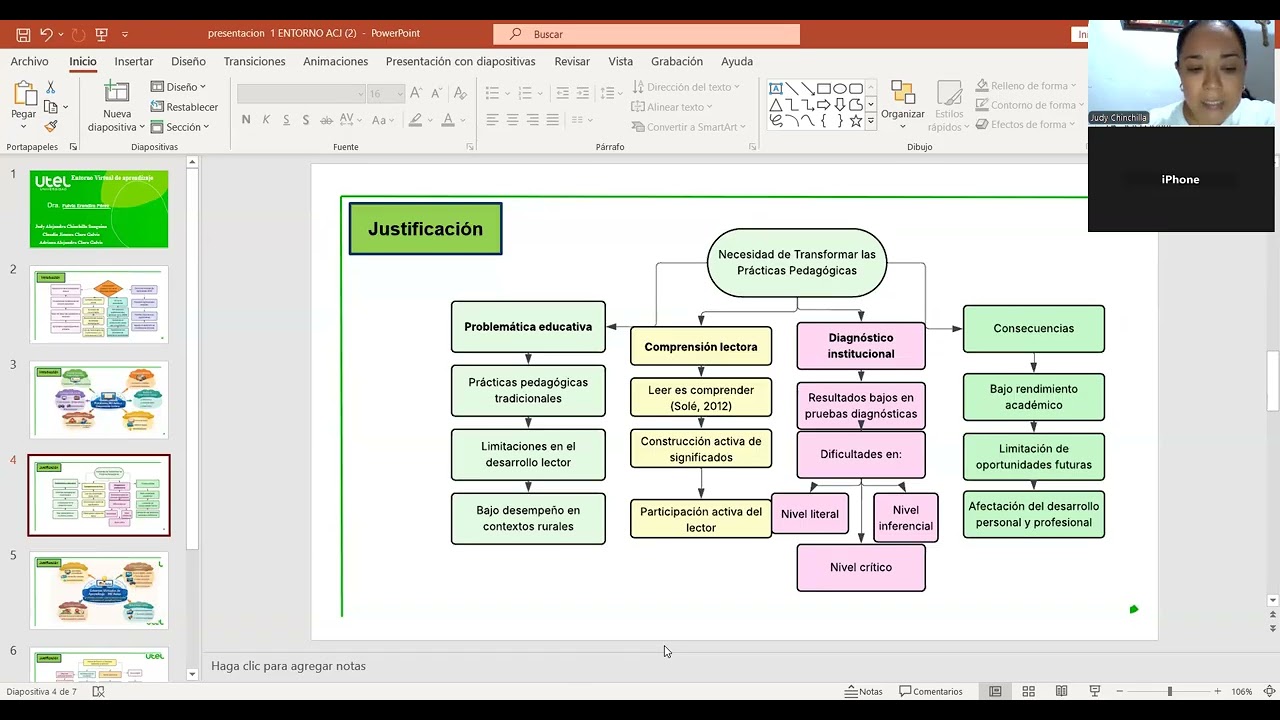Click the Pegar clipboard icon
Screen dimensions: 1280x720
click(x=24, y=95)
